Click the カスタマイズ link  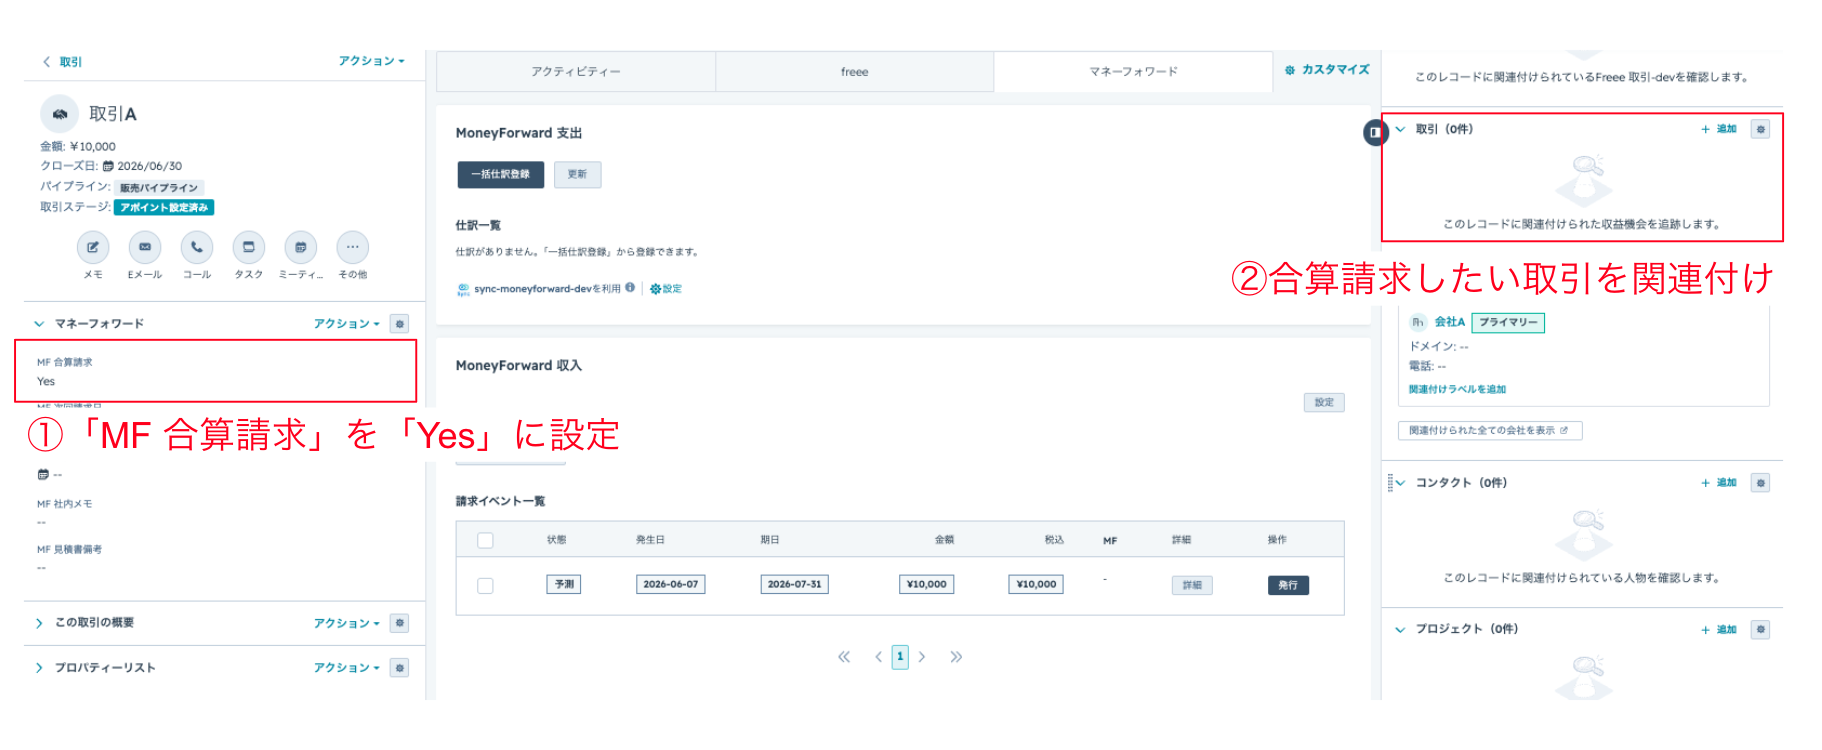pos(1327,70)
